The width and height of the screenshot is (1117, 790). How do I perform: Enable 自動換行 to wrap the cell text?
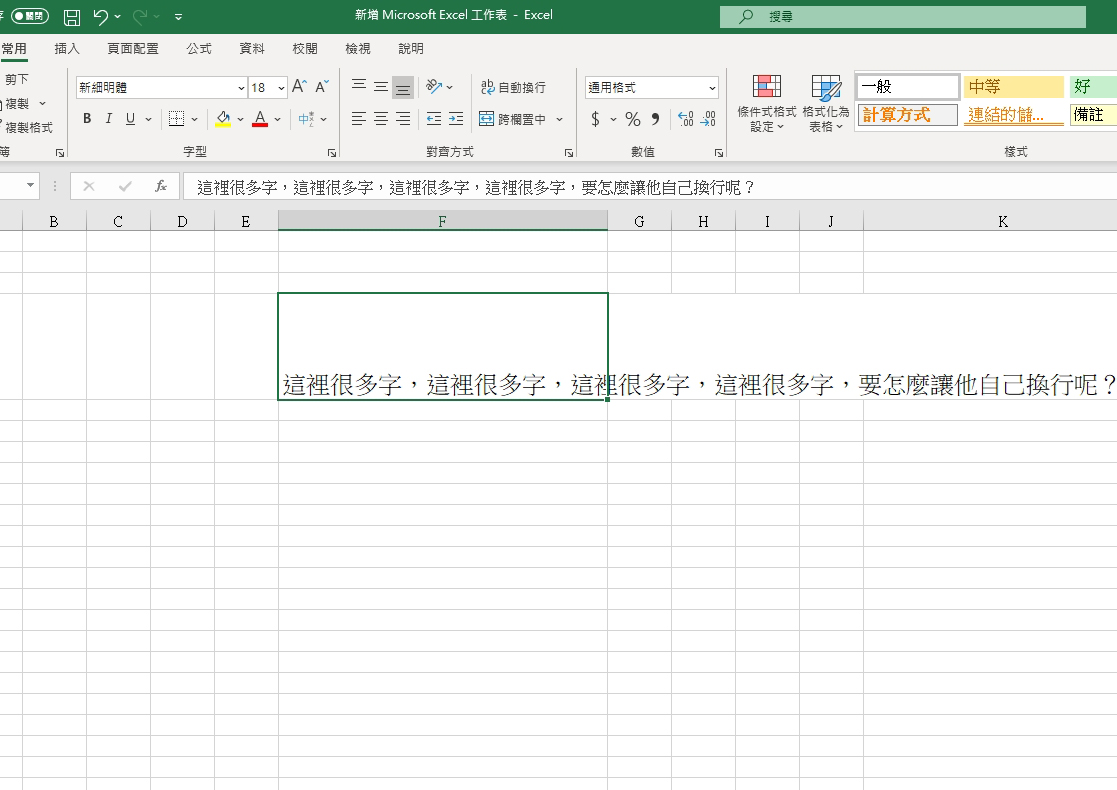pos(514,87)
